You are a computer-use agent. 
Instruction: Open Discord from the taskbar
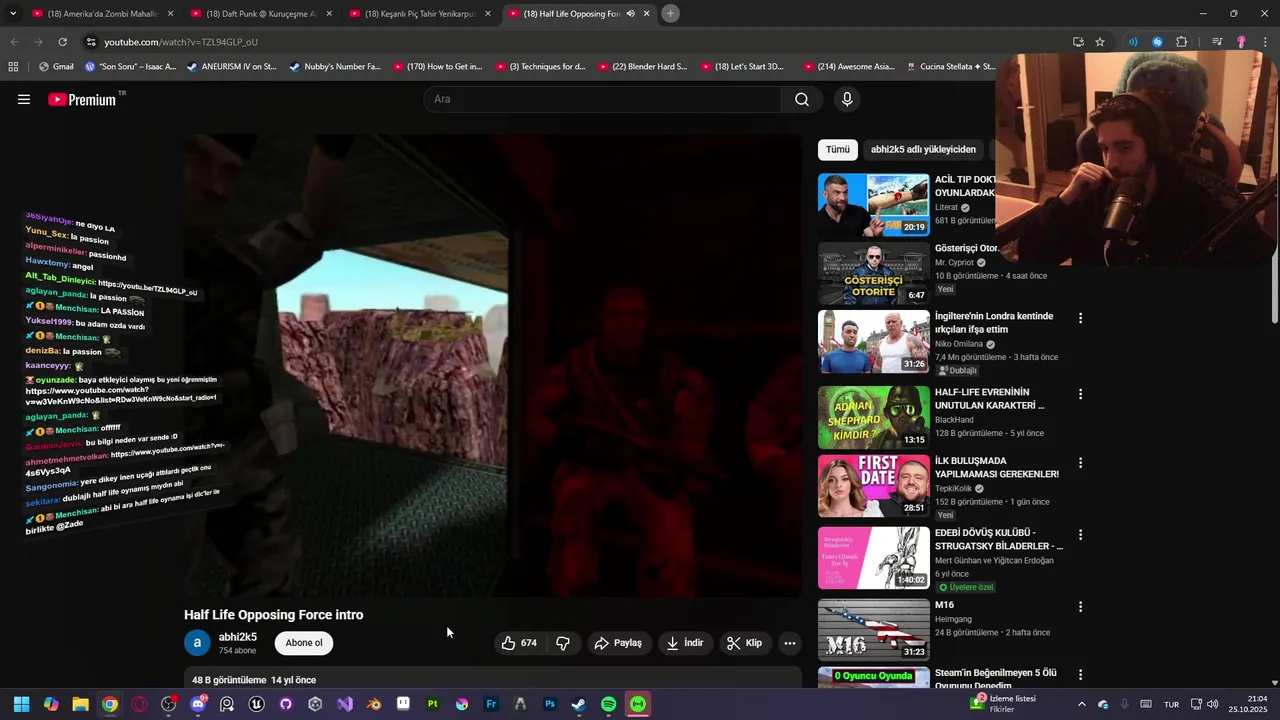point(198,704)
